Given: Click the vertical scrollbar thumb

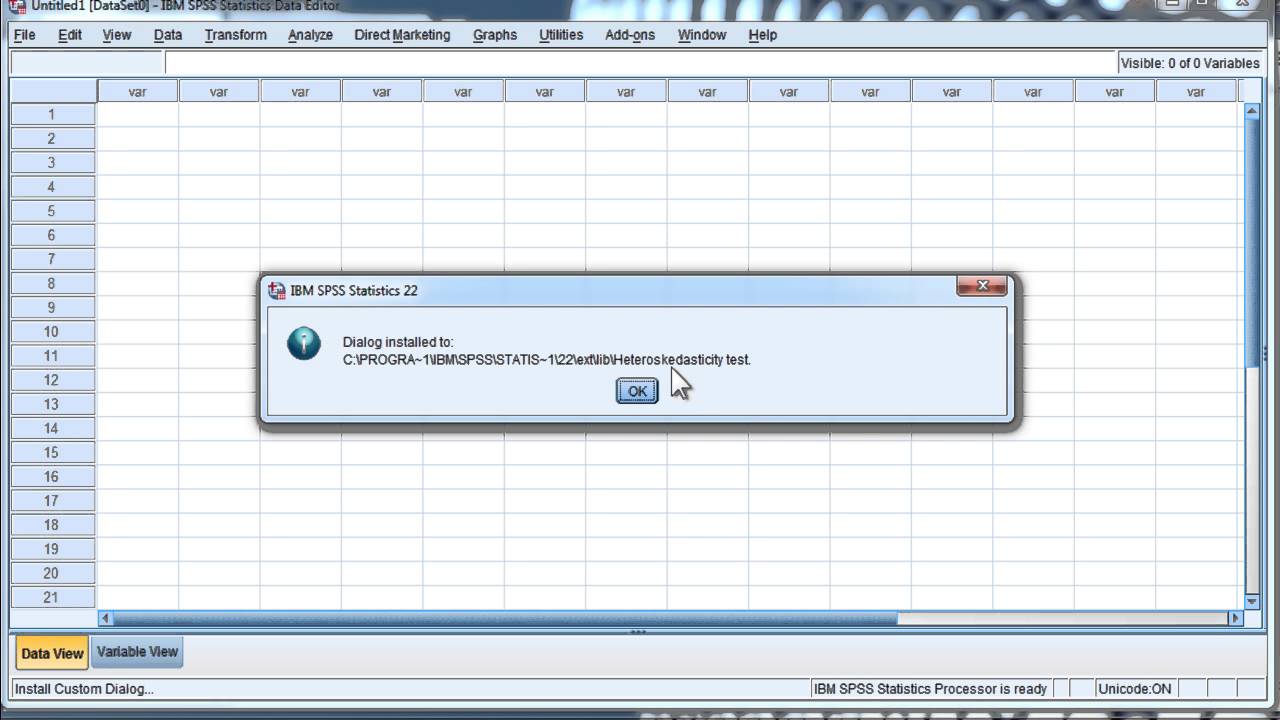Looking at the screenshot, I should coord(1251,242).
